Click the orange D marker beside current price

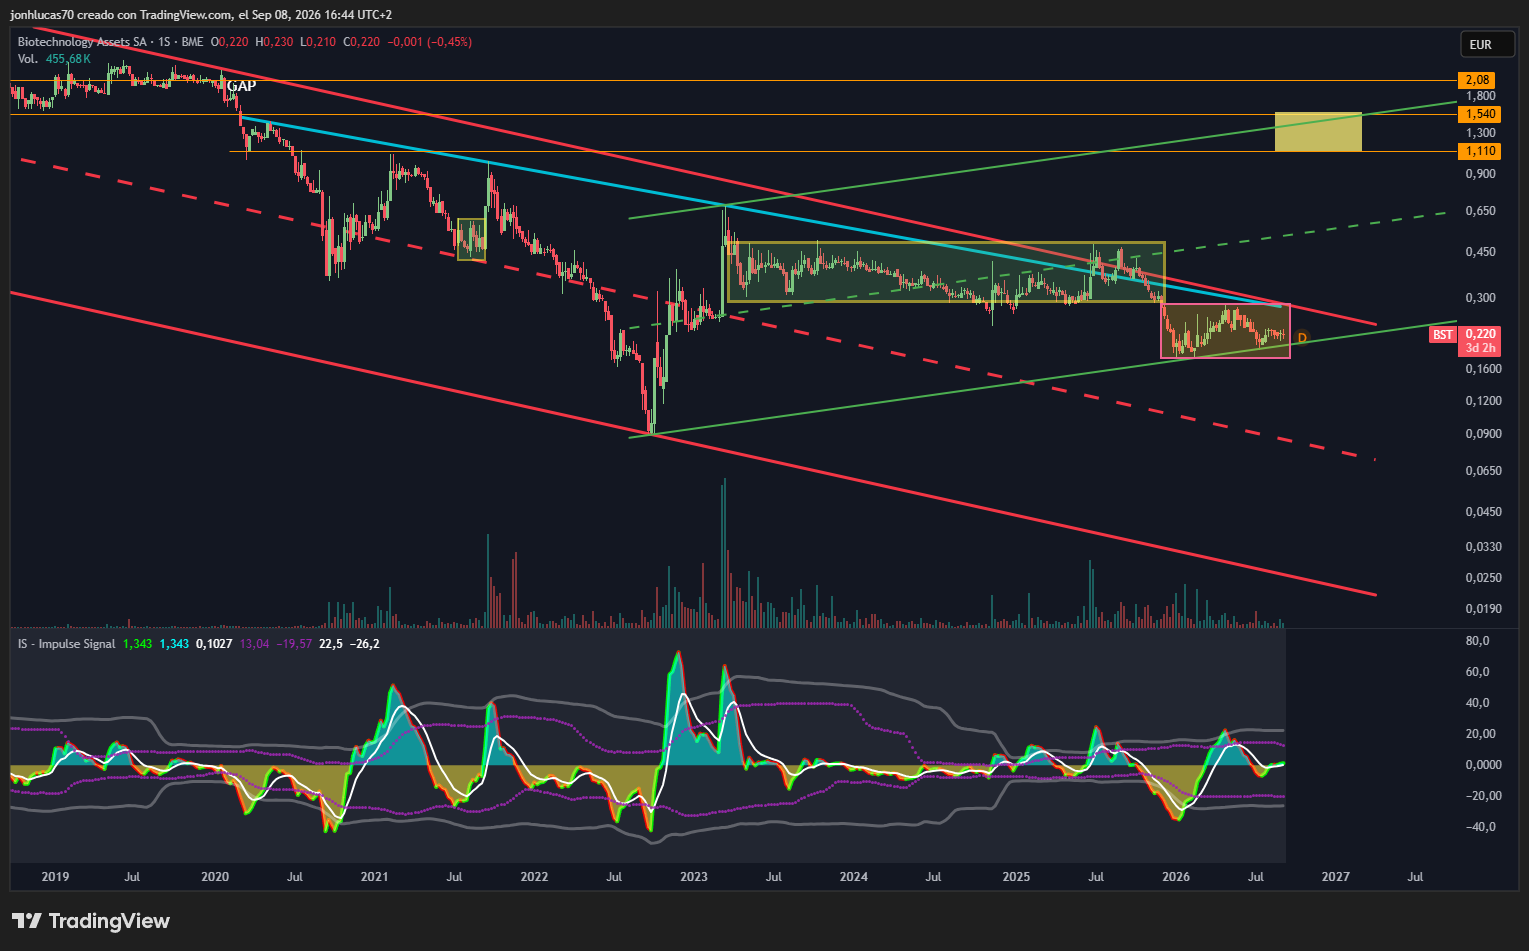click(x=1302, y=338)
